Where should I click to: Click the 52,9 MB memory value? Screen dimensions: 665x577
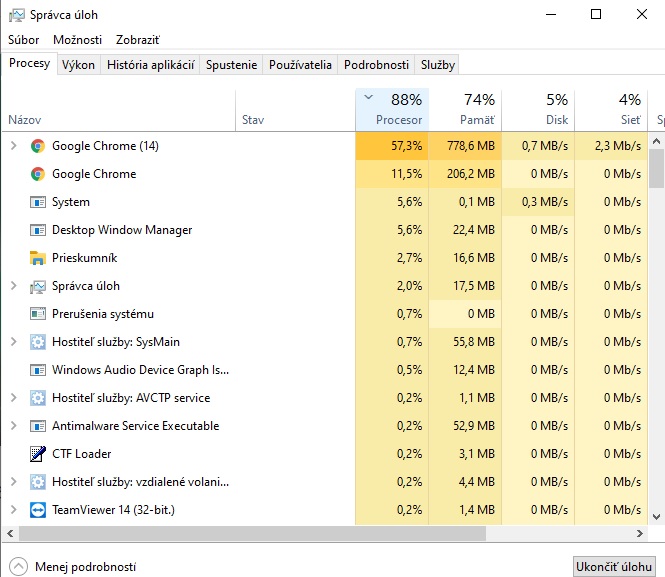(x=474, y=426)
